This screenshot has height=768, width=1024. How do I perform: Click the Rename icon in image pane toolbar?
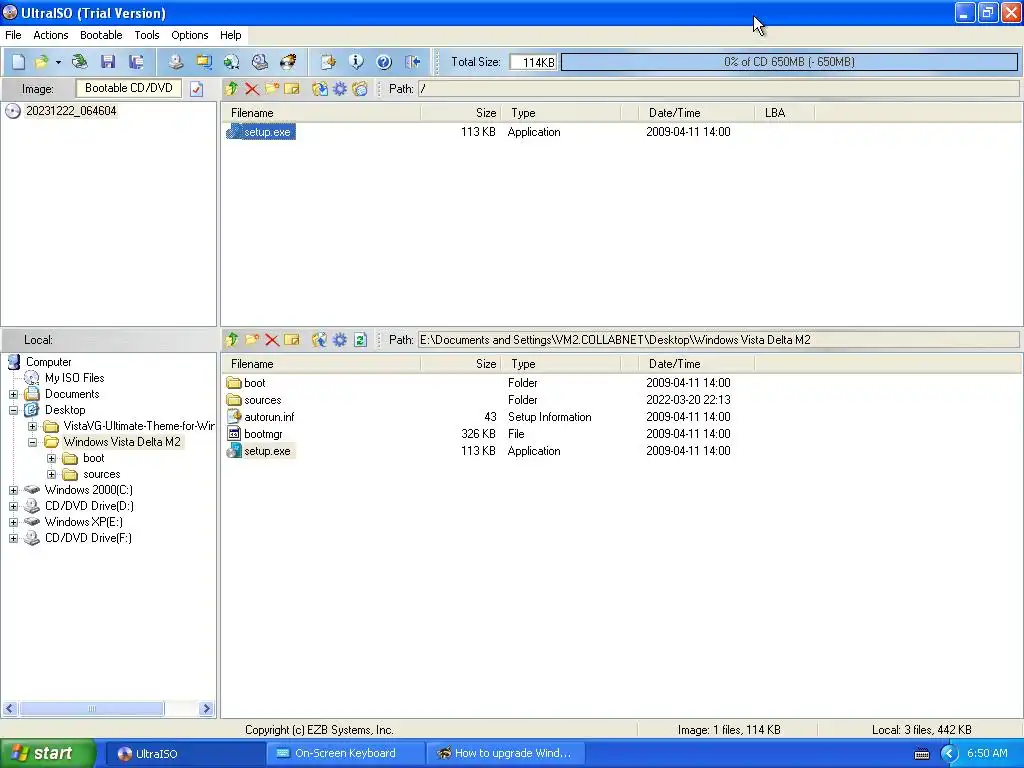pyautogui.click(x=292, y=89)
